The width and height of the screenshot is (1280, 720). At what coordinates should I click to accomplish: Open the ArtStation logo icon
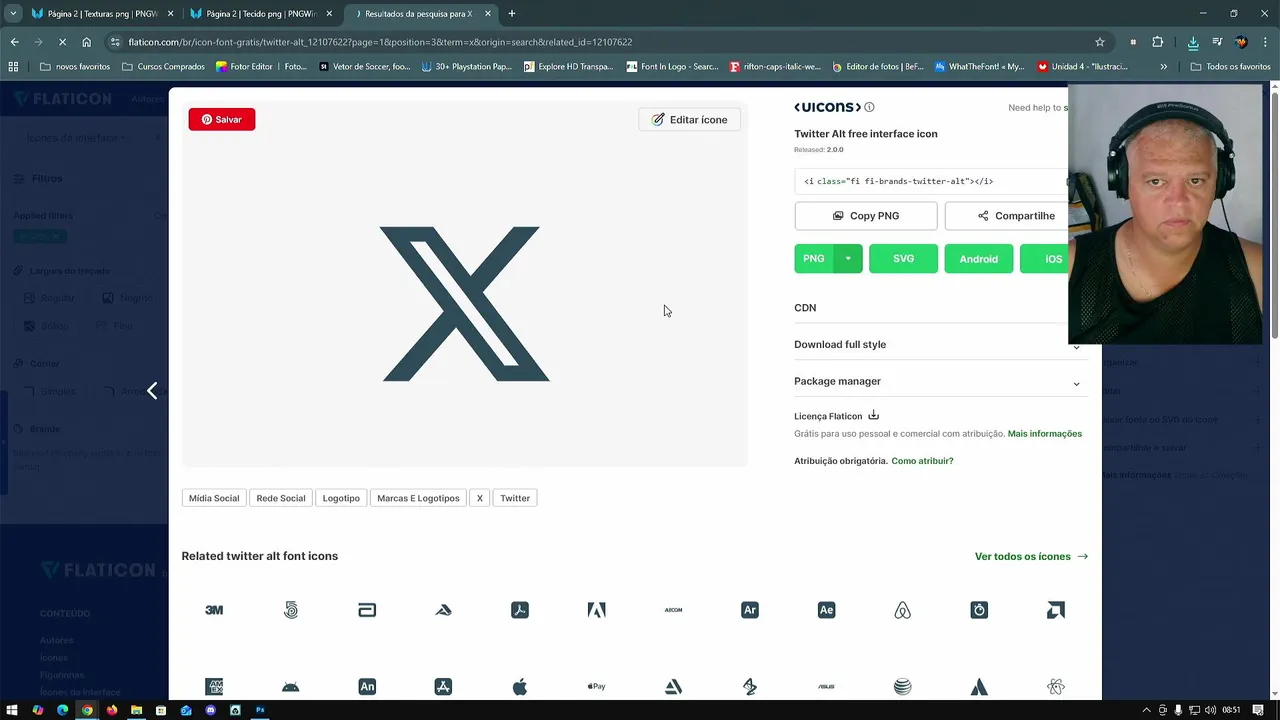(673, 686)
